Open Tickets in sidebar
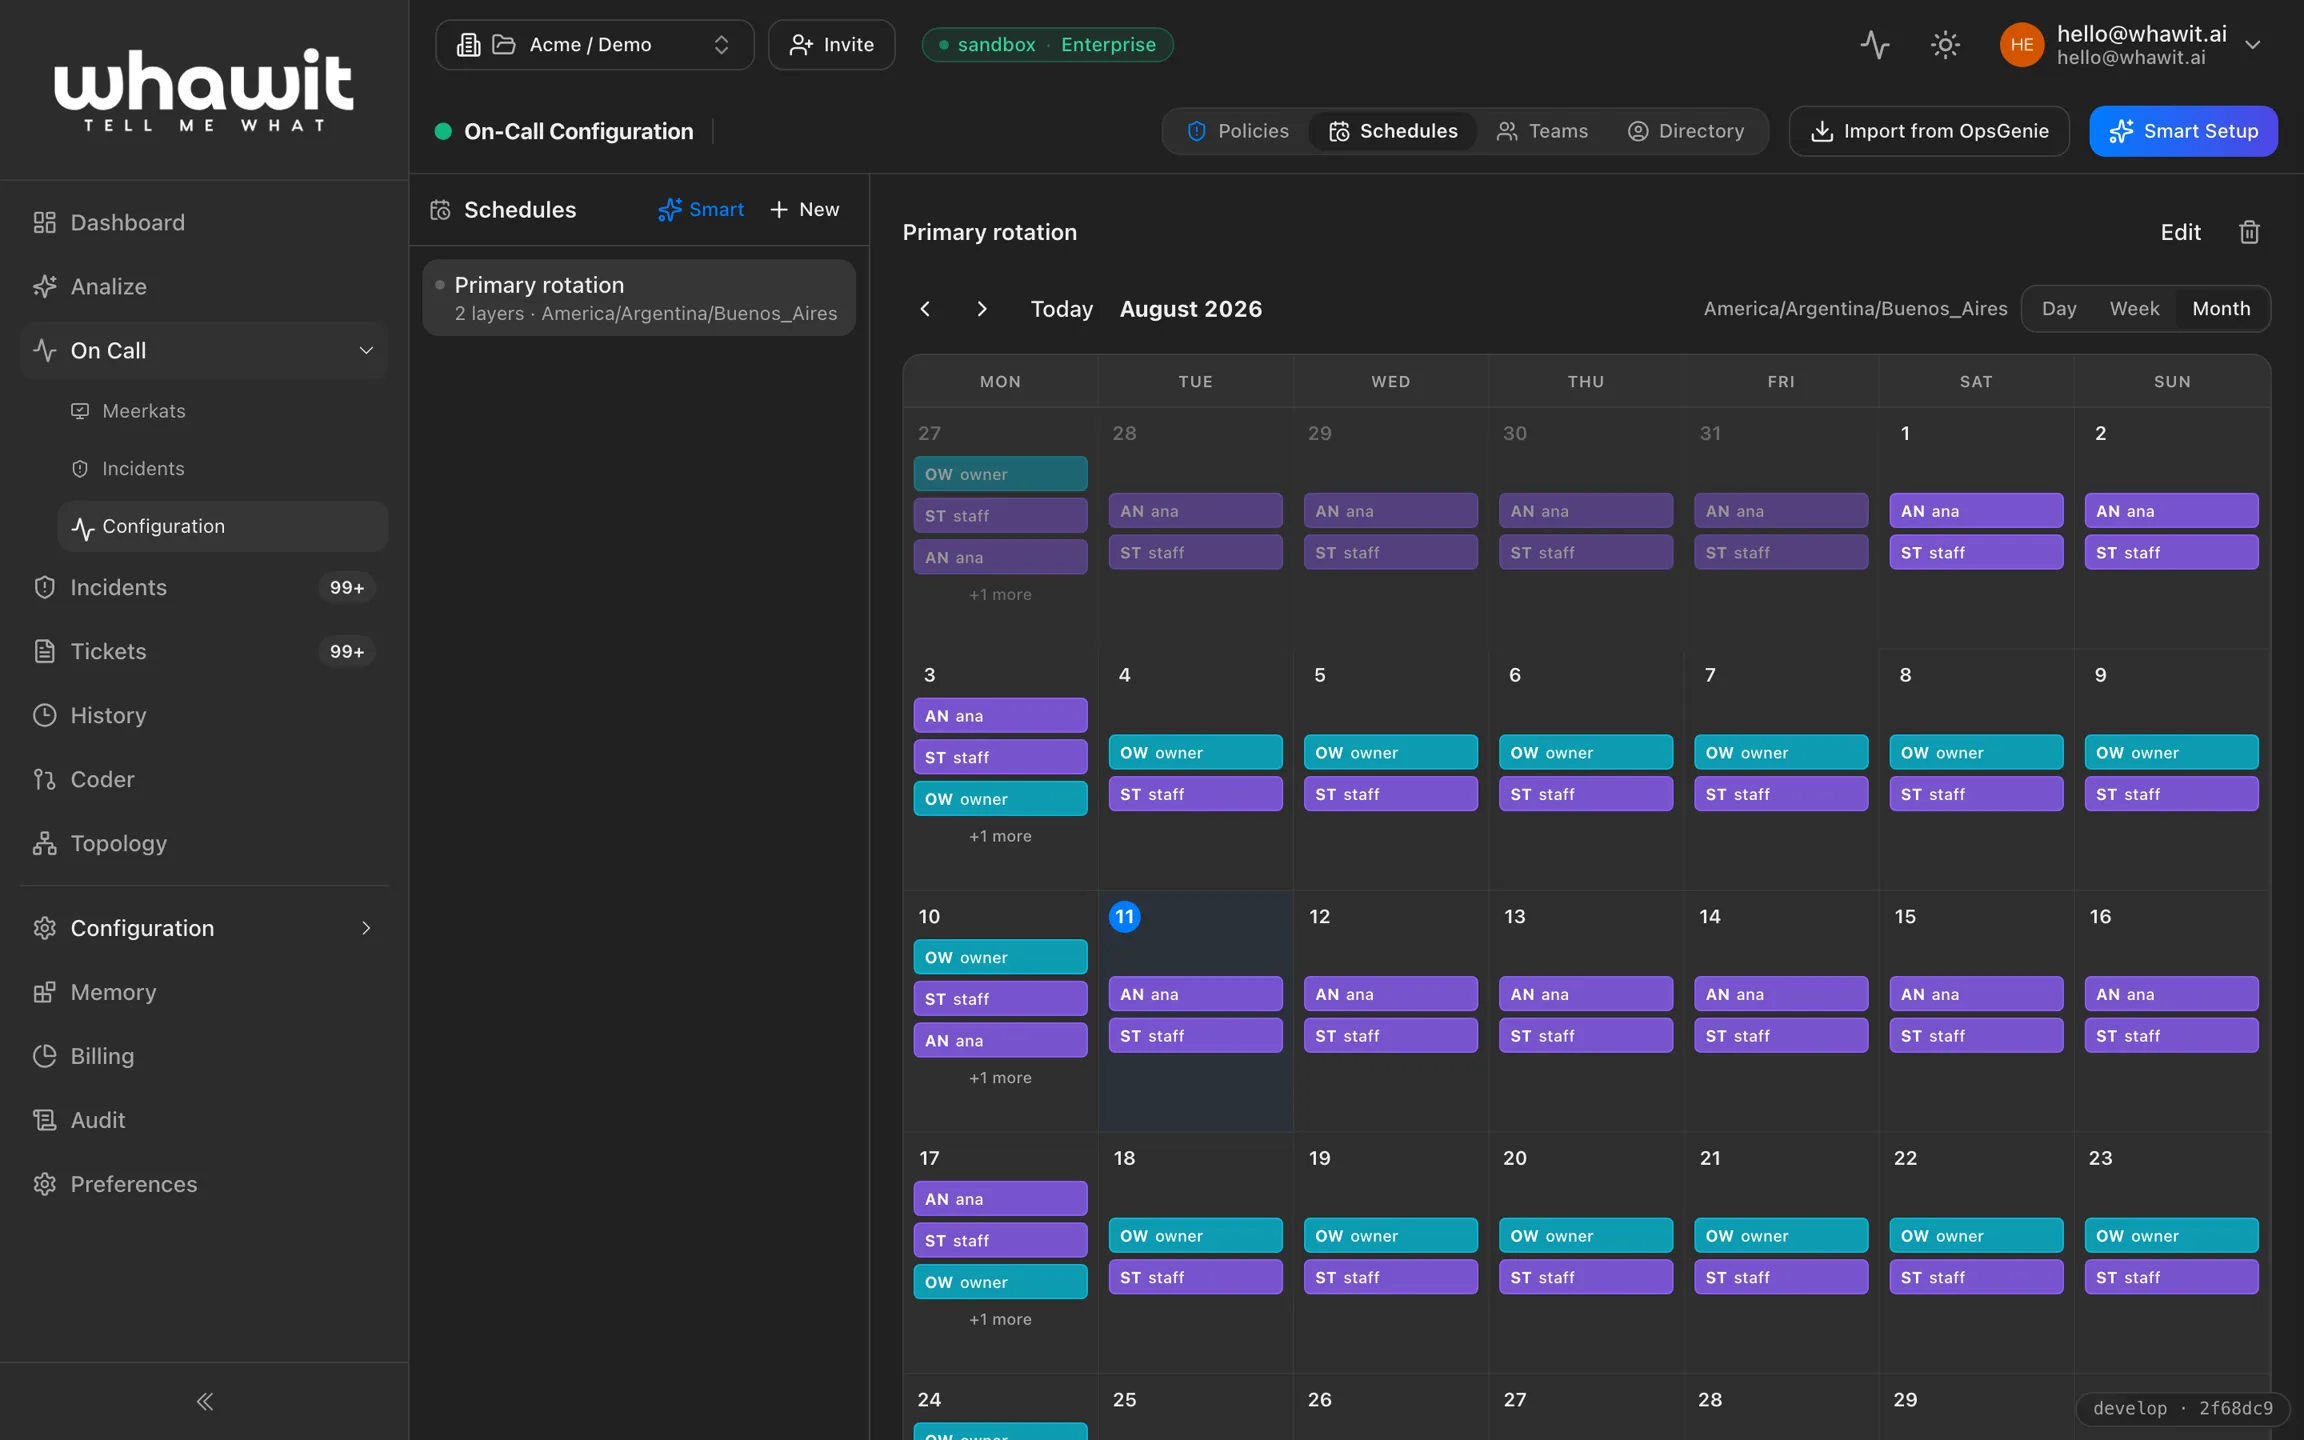The width and height of the screenshot is (2304, 1440). pyautogui.click(x=204, y=651)
